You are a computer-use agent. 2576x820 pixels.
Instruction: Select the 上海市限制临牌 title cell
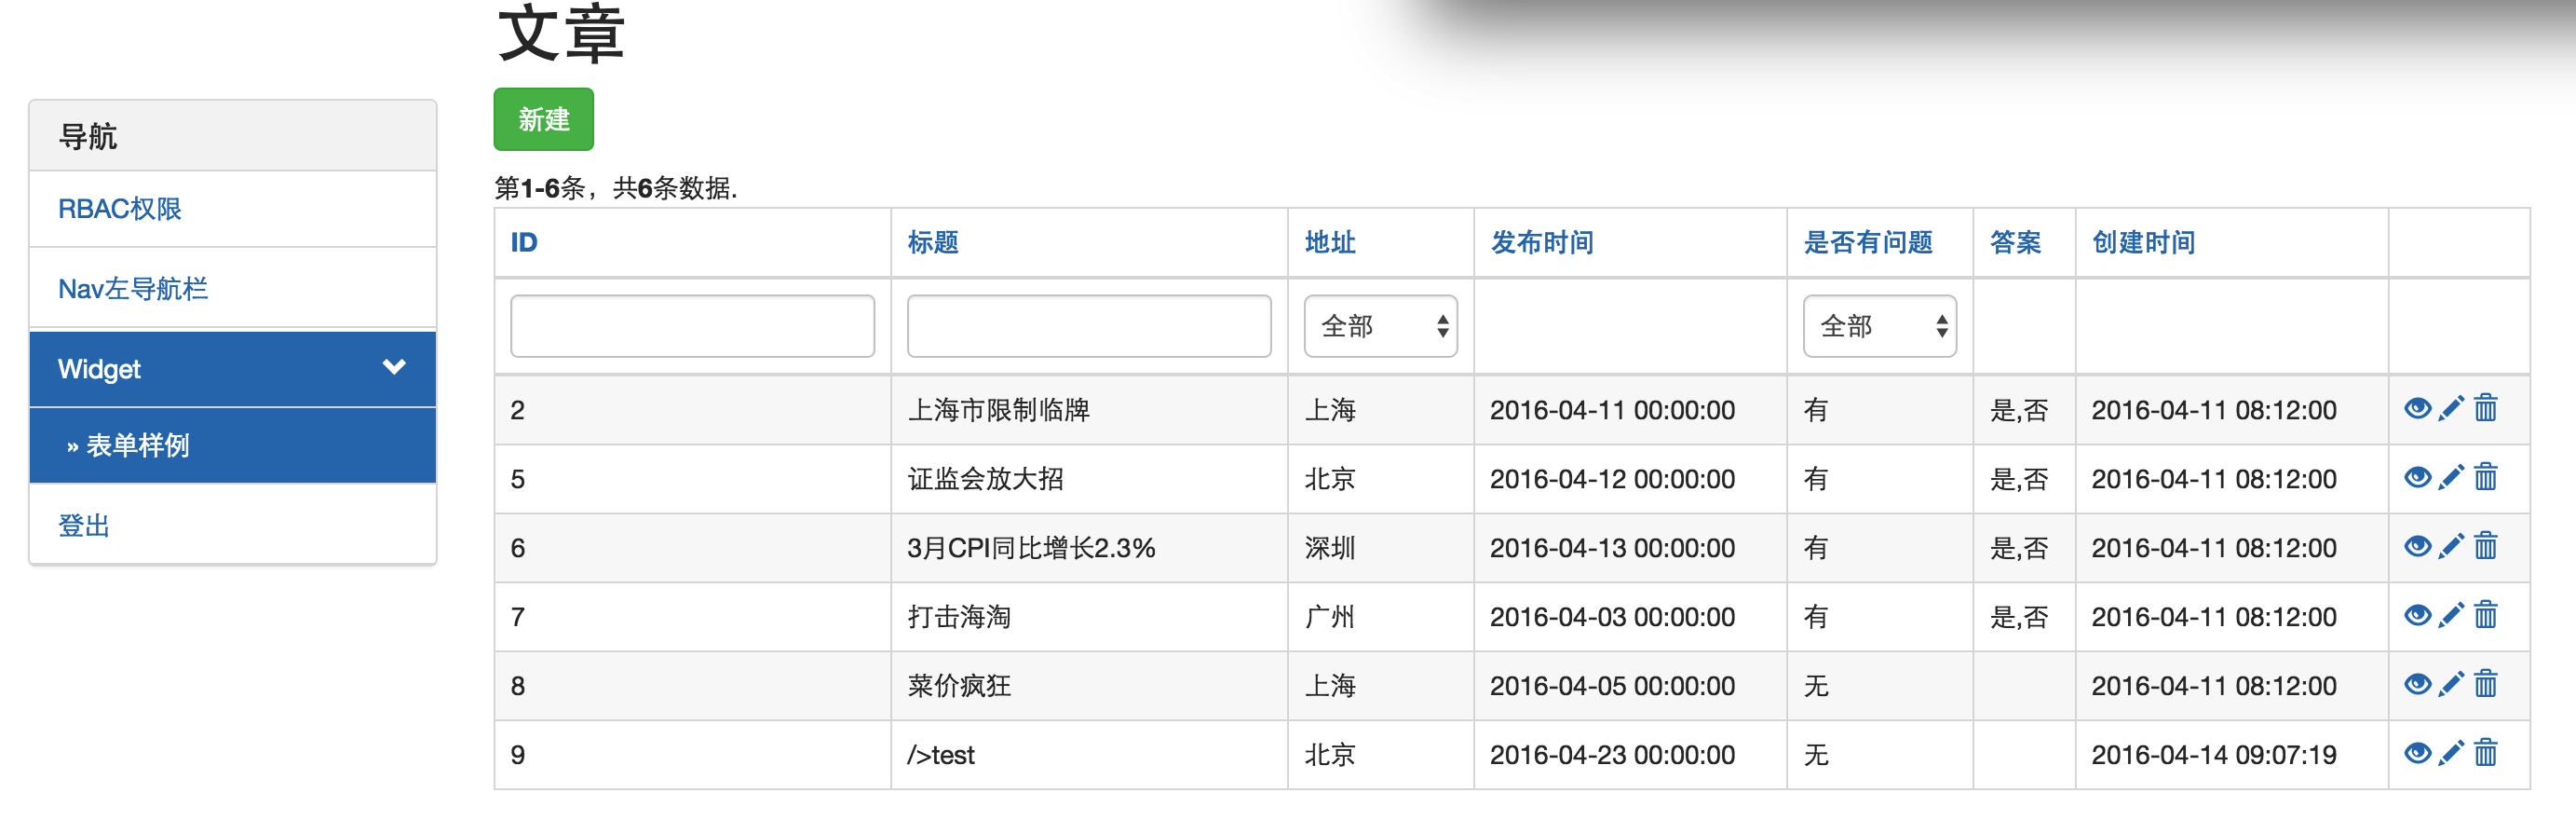[1089, 410]
